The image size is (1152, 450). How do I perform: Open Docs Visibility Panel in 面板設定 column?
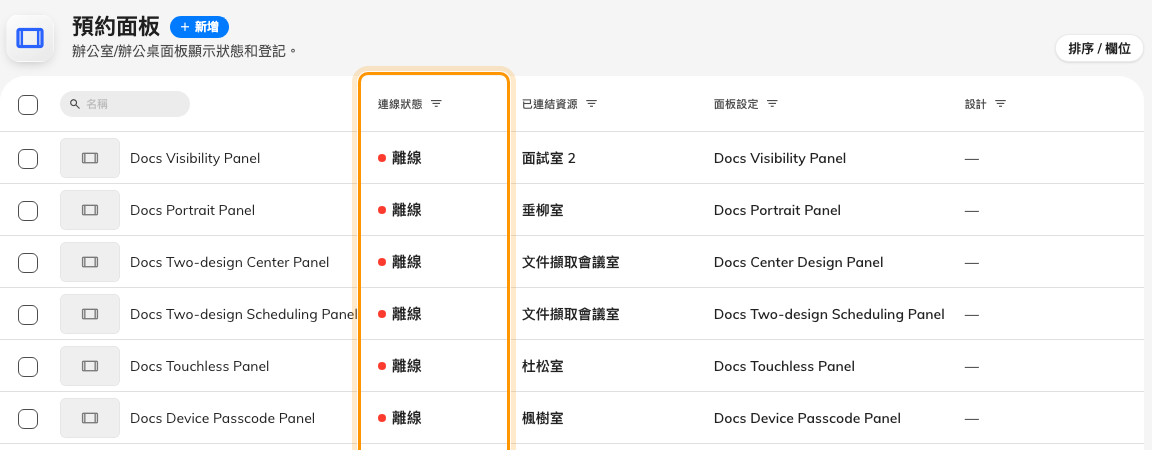(780, 158)
